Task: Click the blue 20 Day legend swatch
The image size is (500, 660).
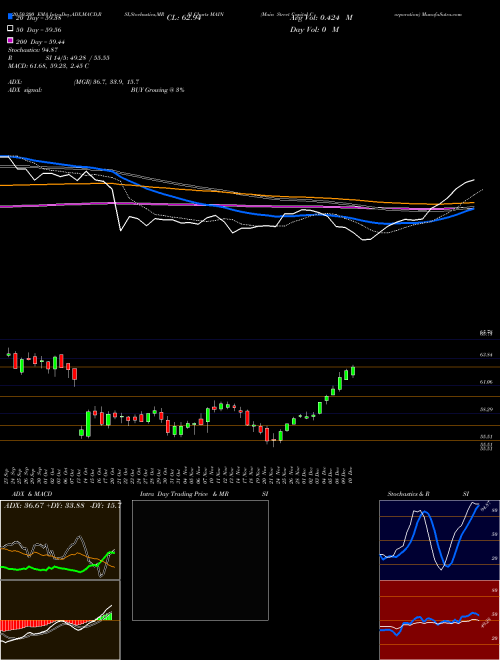Action: tap(11, 17)
